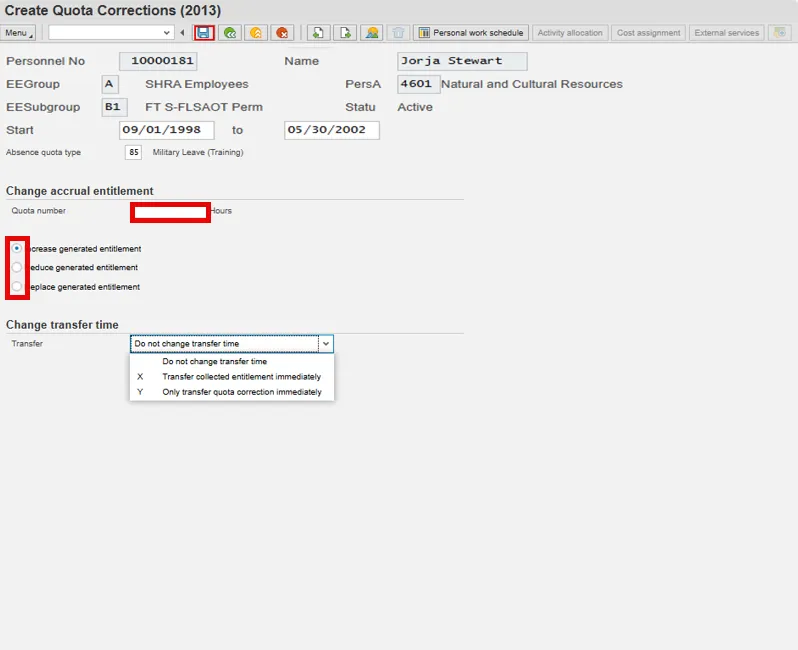Click the Absence quota type field 85

coord(133,152)
